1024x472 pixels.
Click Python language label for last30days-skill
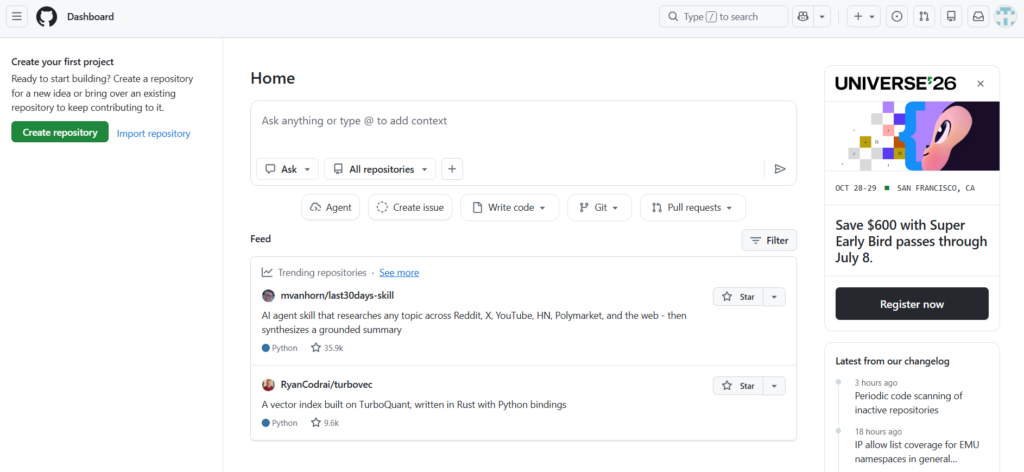[x=280, y=348]
